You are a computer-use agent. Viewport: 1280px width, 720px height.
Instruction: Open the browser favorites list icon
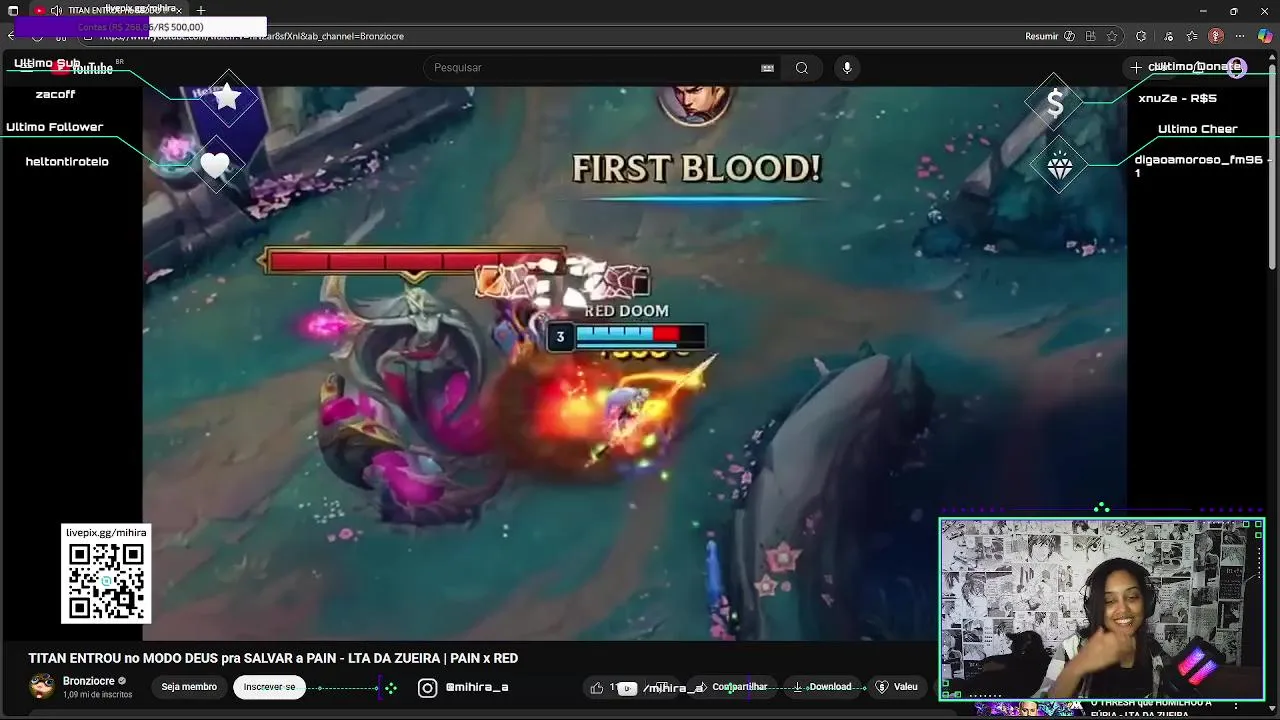tap(1192, 36)
